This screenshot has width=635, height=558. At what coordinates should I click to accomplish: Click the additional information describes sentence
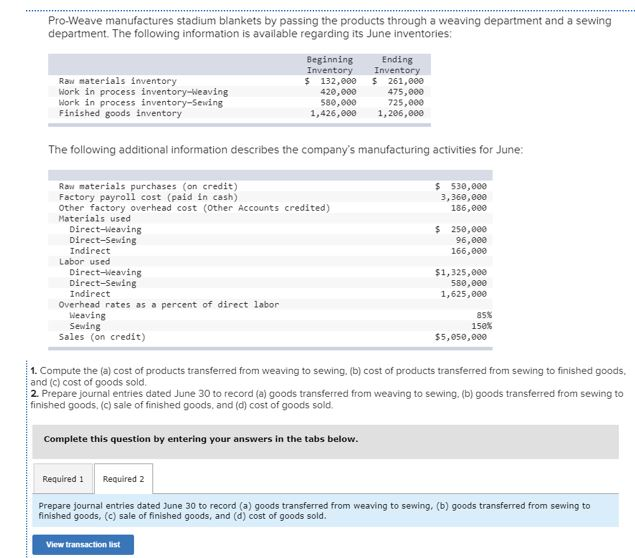pyautogui.click(x=286, y=150)
